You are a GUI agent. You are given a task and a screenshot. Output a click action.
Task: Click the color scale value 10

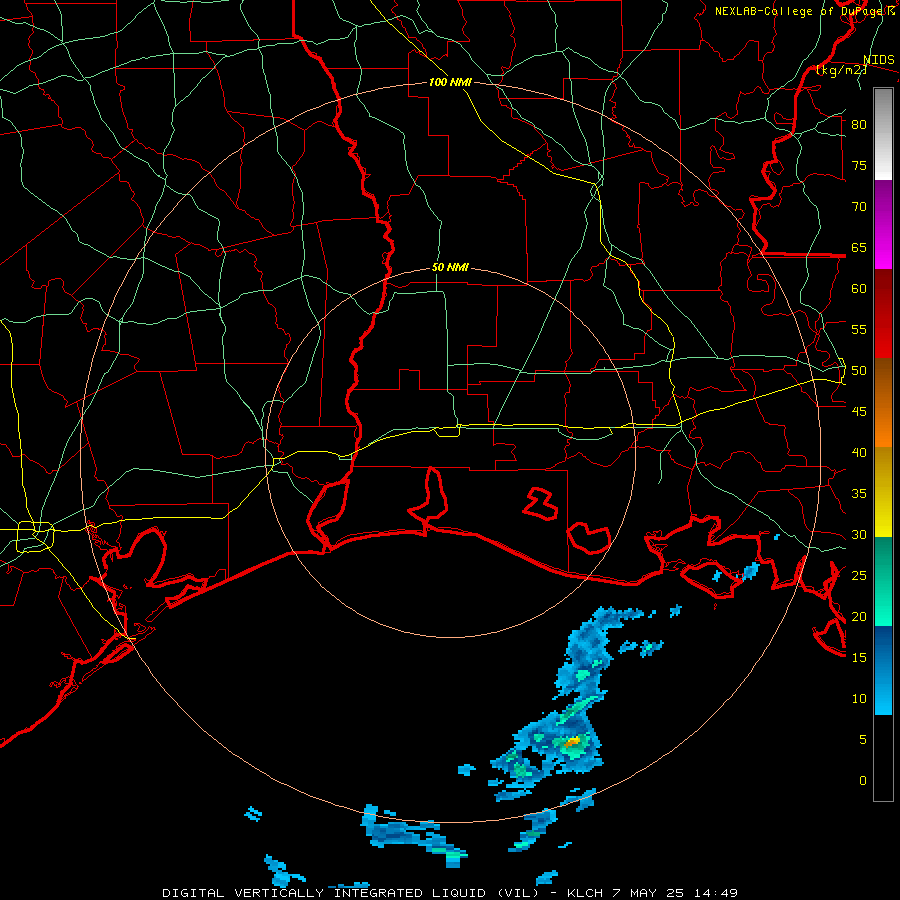pyautogui.click(x=859, y=699)
